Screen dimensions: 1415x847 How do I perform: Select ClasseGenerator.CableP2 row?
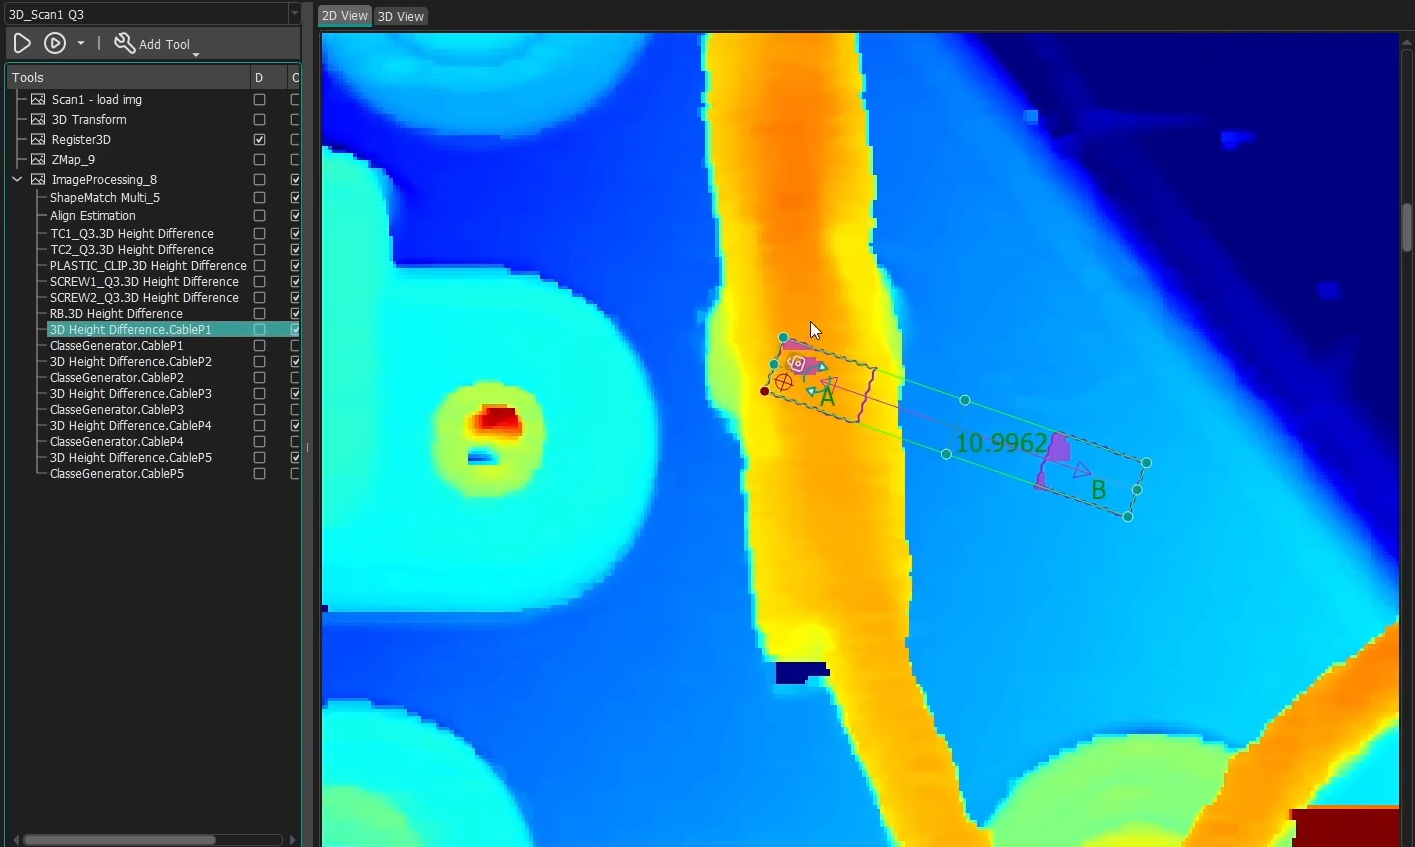click(117, 378)
